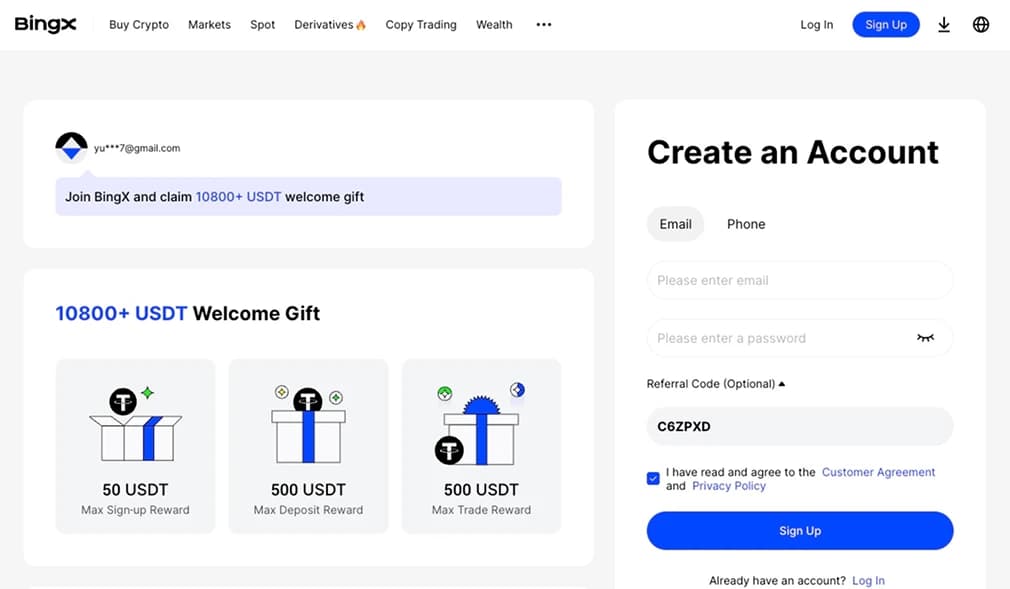The height and width of the screenshot is (589, 1010).
Task: Open Spot menu
Action: [x=262, y=24]
